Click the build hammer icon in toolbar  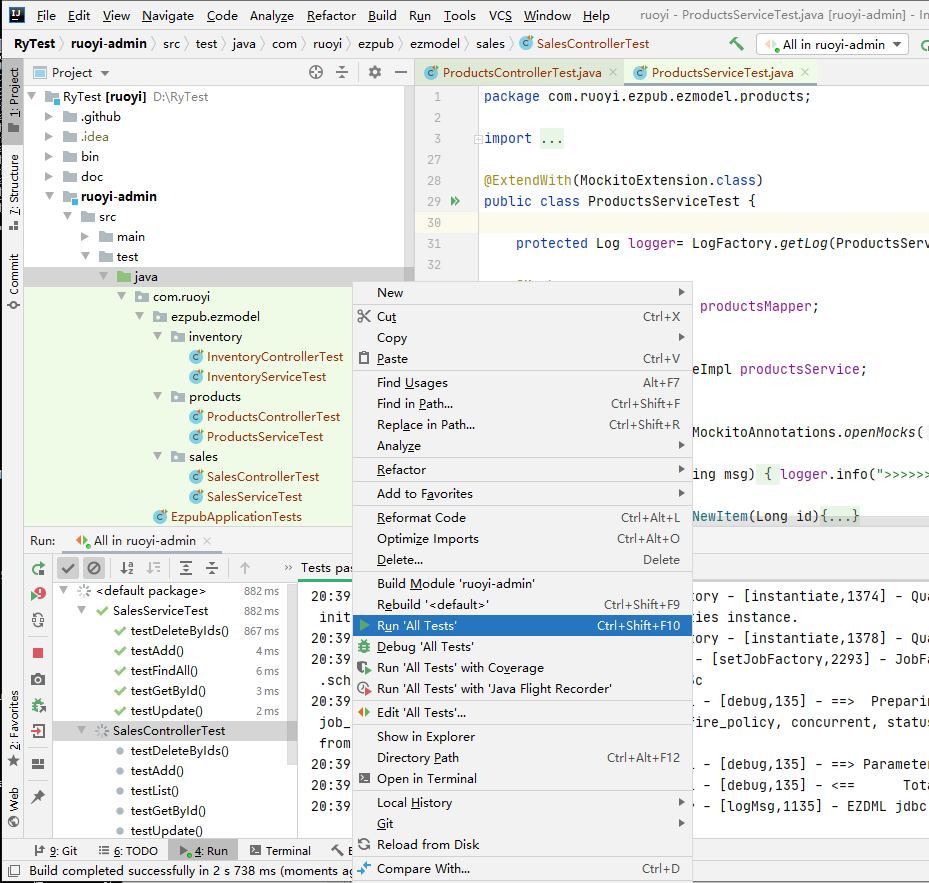click(737, 44)
